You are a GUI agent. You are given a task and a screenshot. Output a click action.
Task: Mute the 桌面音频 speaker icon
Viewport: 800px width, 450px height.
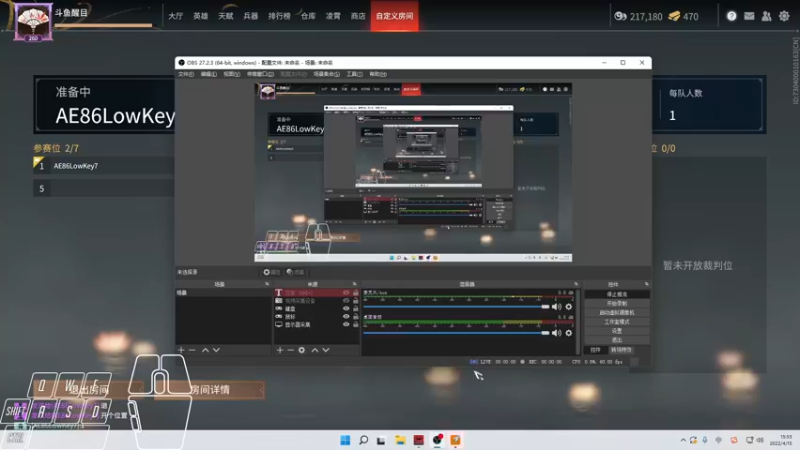[x=557, y=333]
